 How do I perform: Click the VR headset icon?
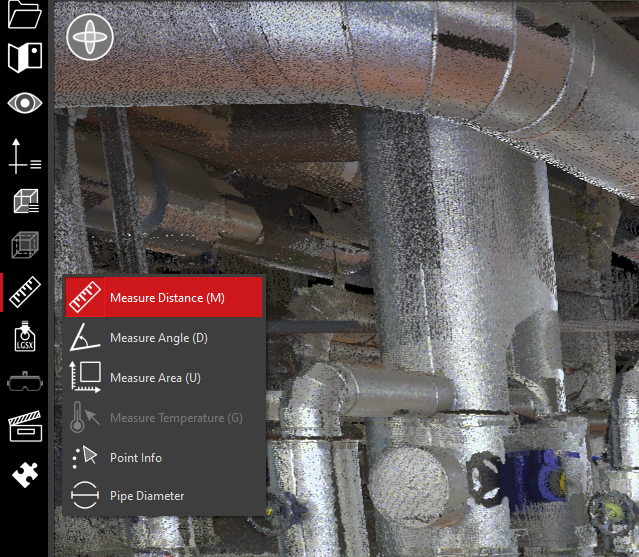pos(24,382)
